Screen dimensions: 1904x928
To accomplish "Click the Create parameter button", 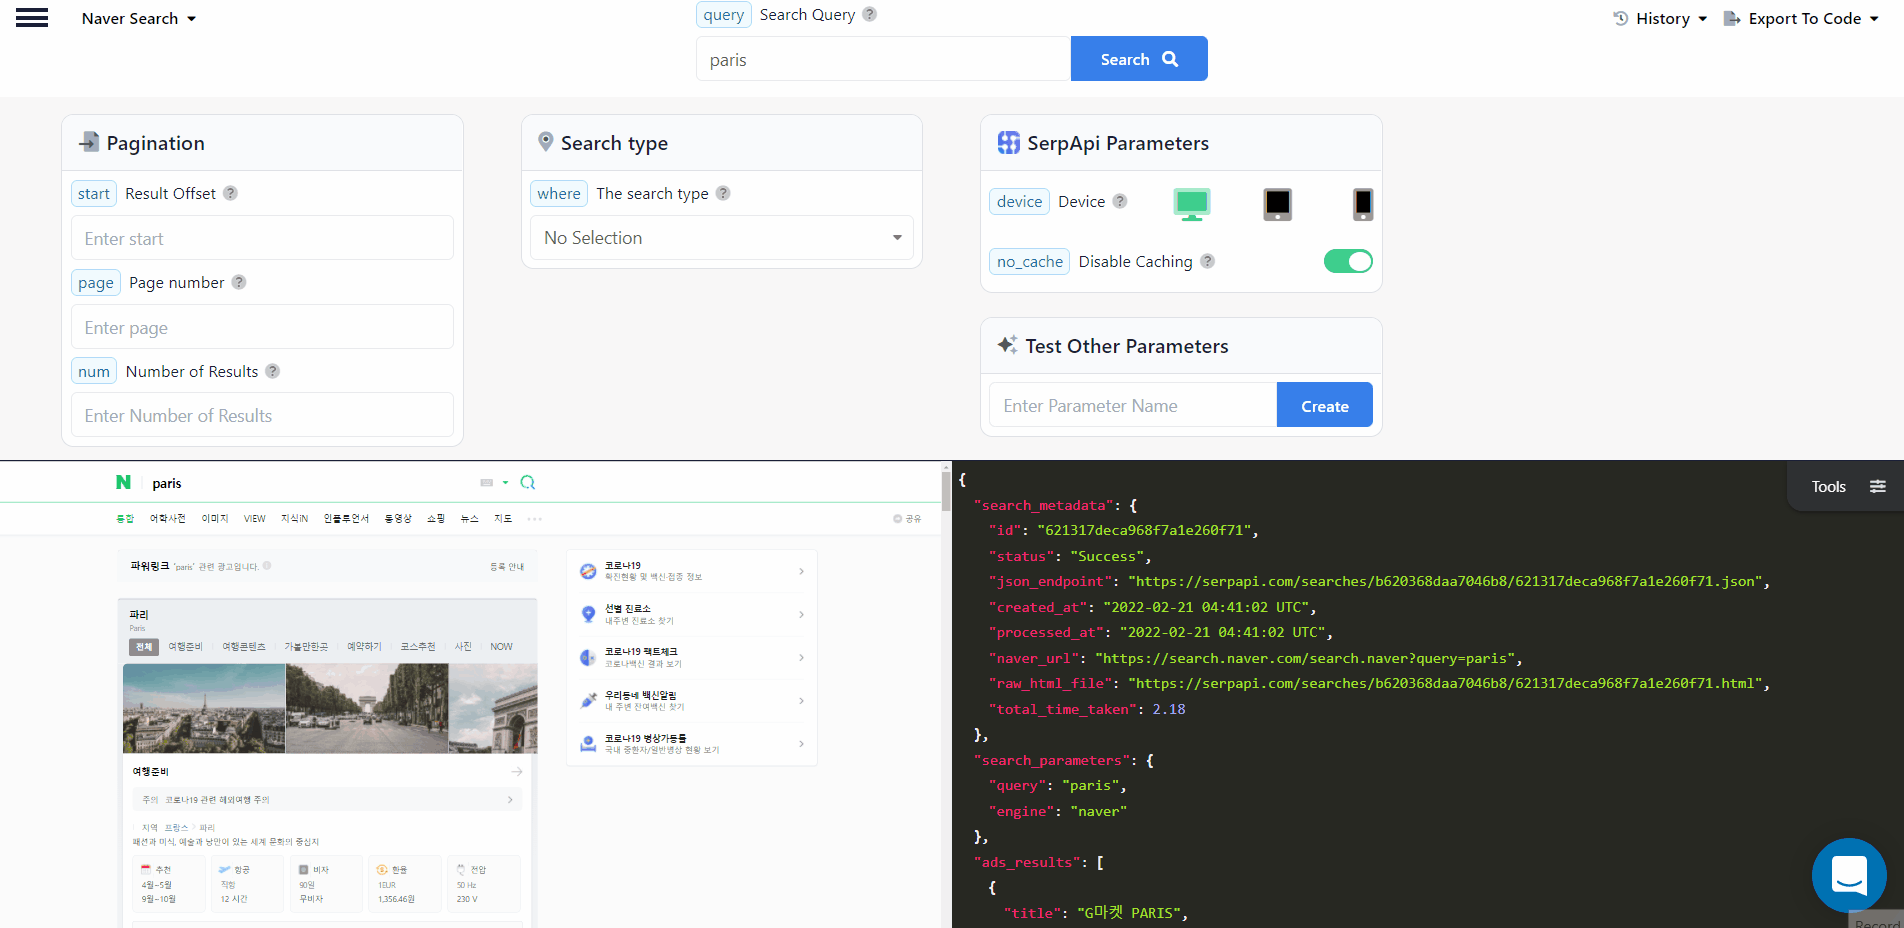I will pos(1325,405).
